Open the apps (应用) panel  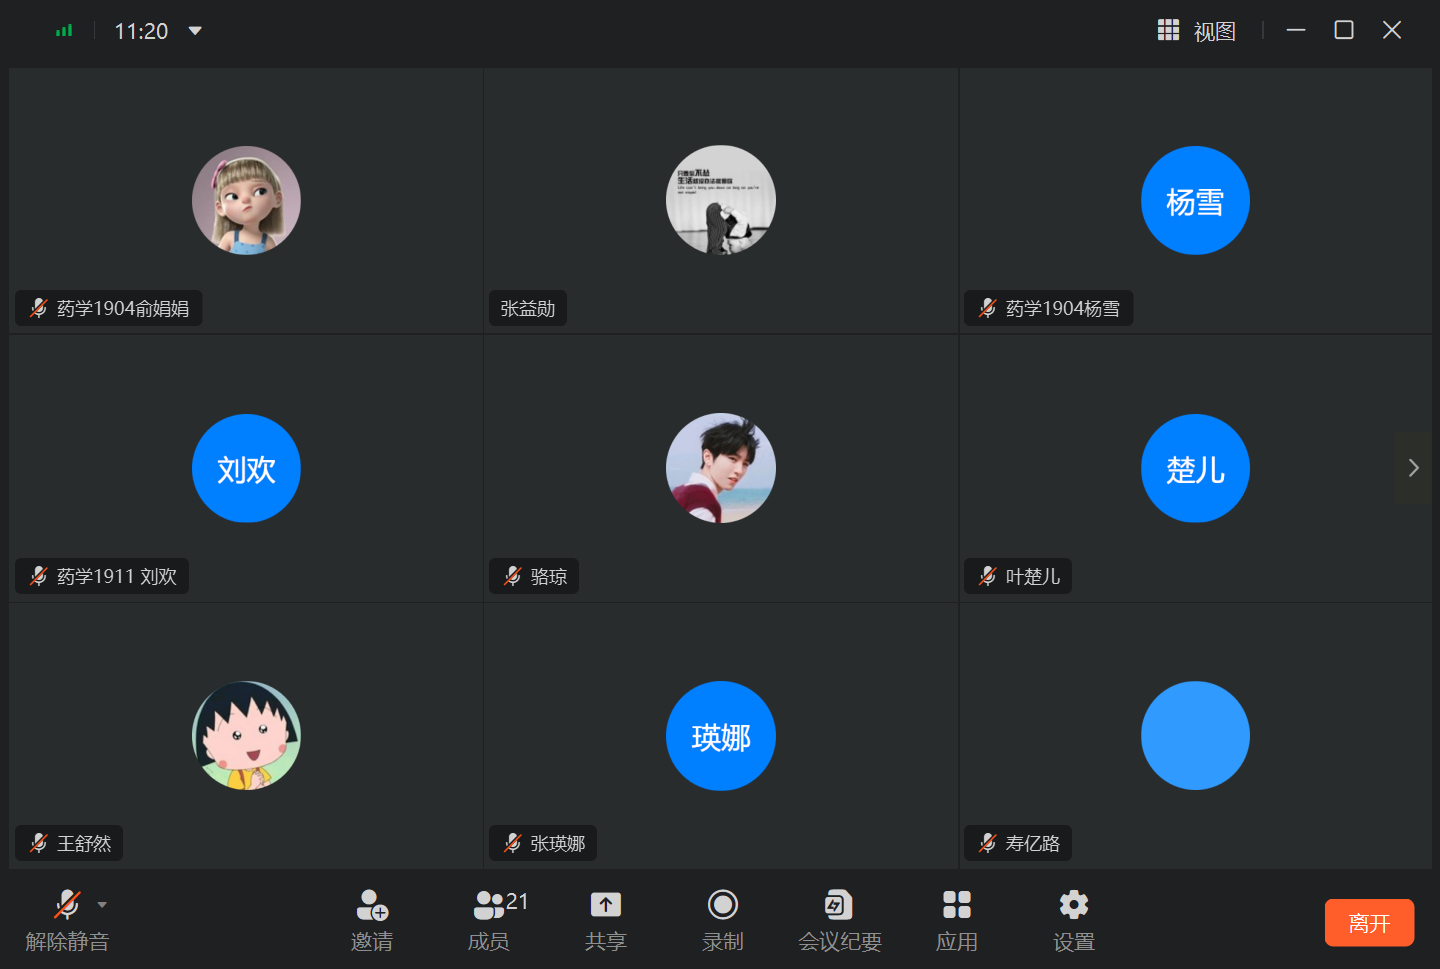[x=956, y=906]
